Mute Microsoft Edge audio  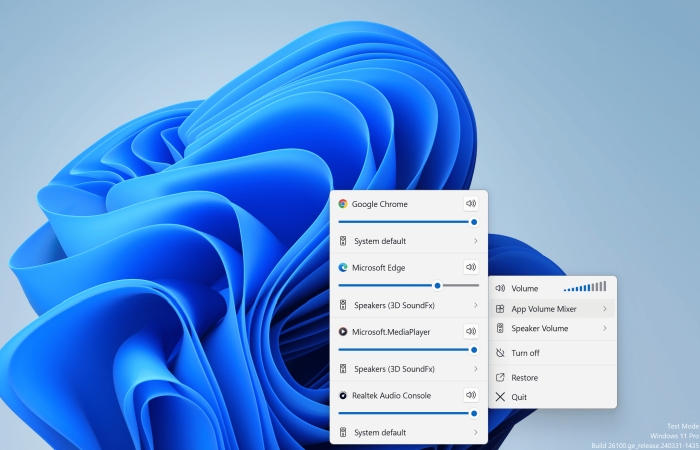[471, 267]
